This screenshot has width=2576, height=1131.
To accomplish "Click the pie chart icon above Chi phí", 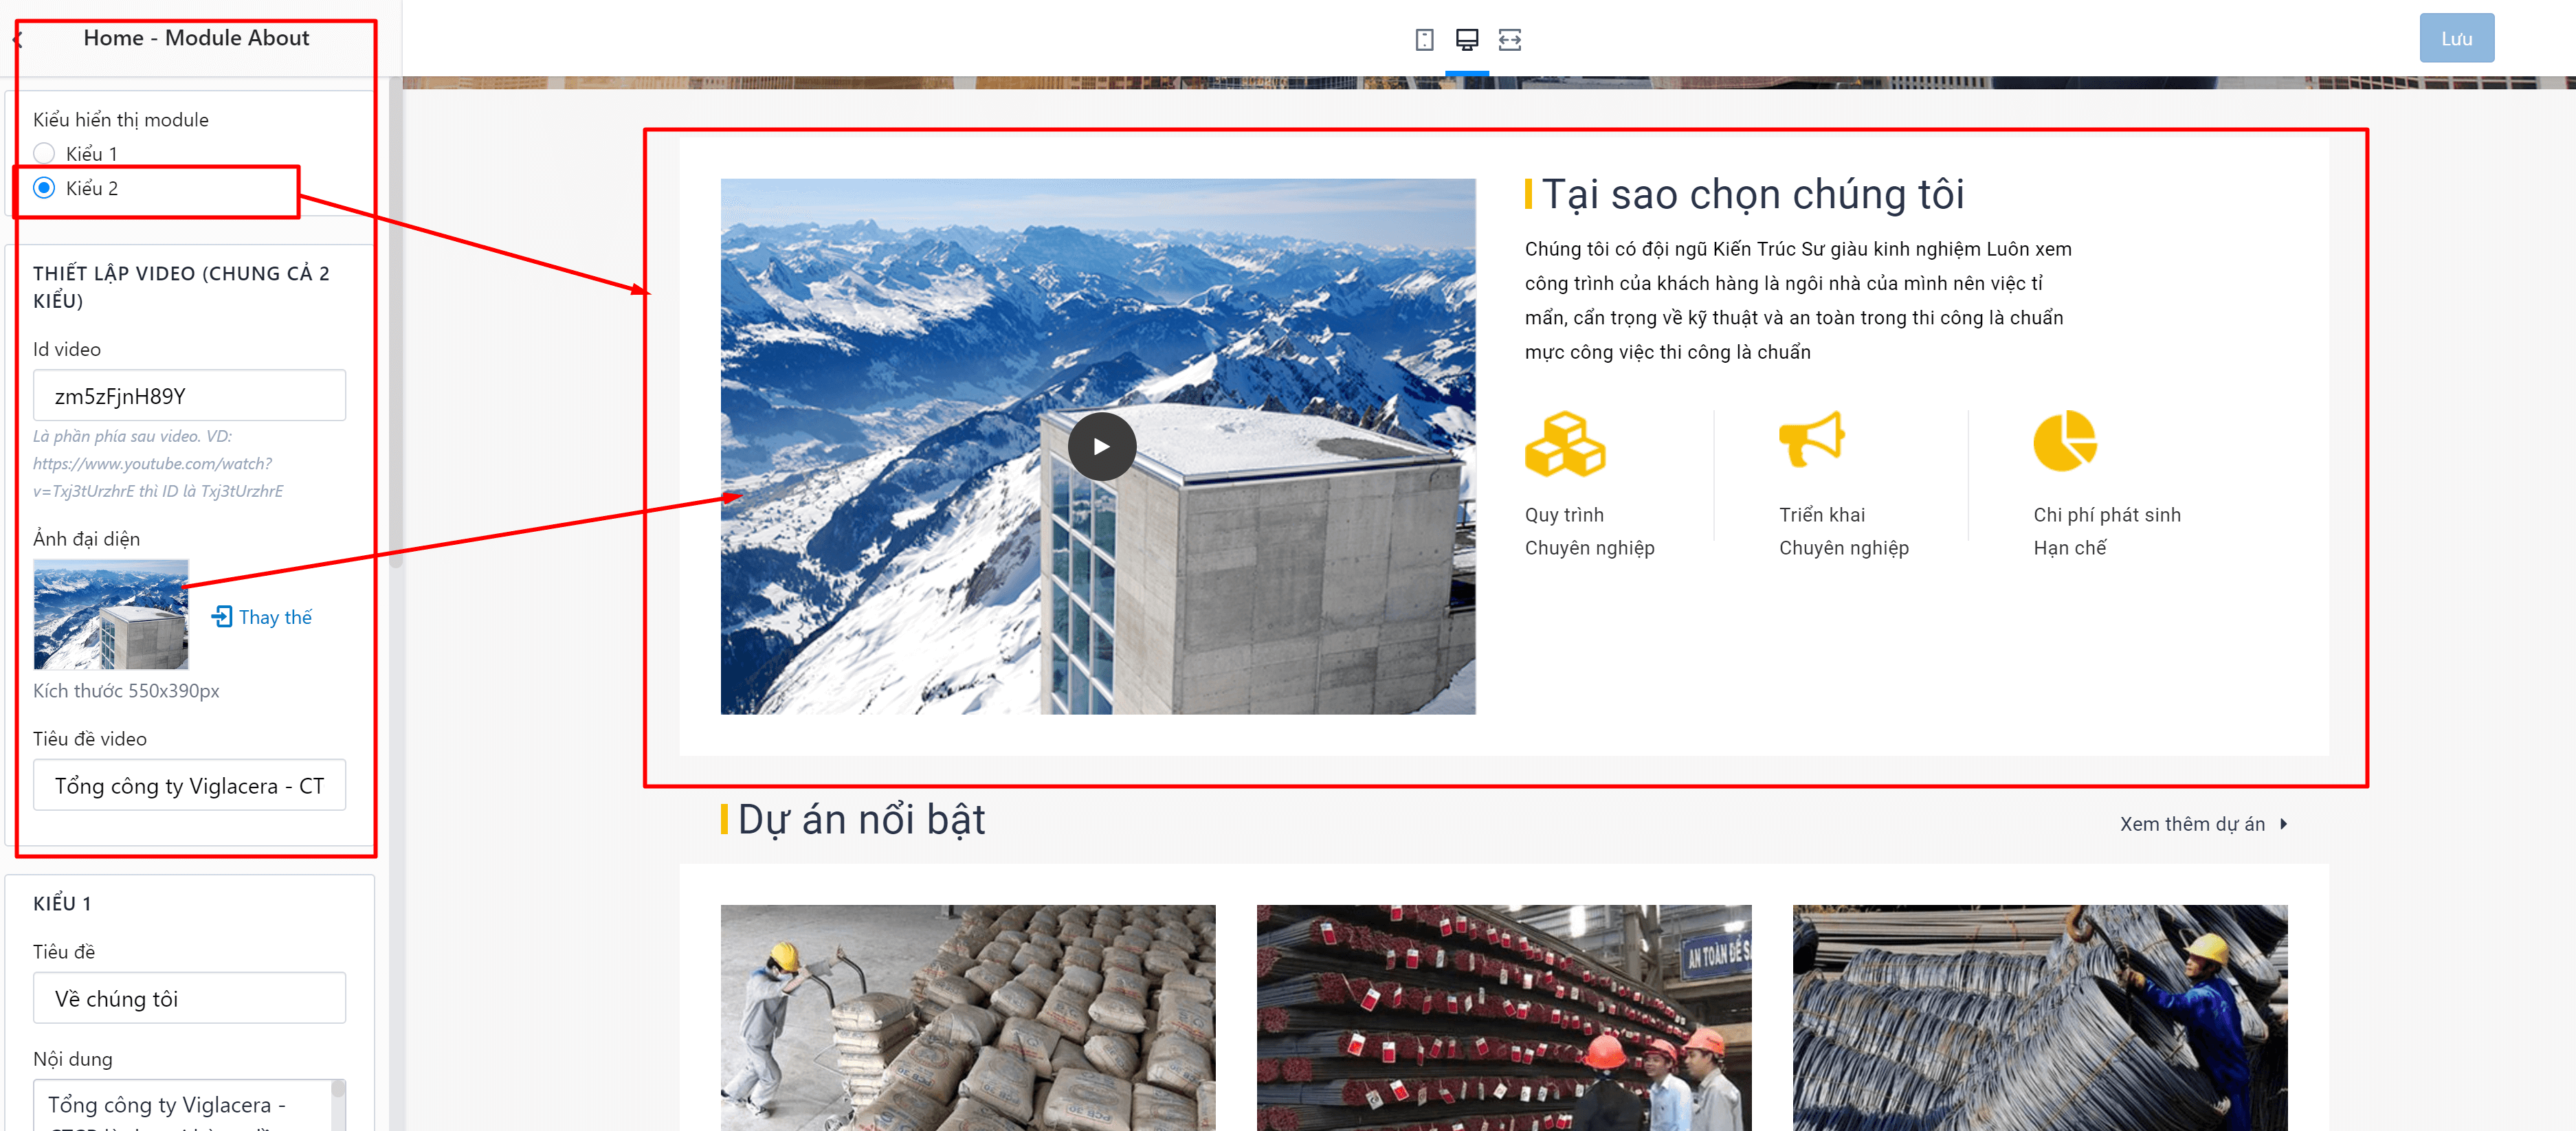I will 2064,440.
